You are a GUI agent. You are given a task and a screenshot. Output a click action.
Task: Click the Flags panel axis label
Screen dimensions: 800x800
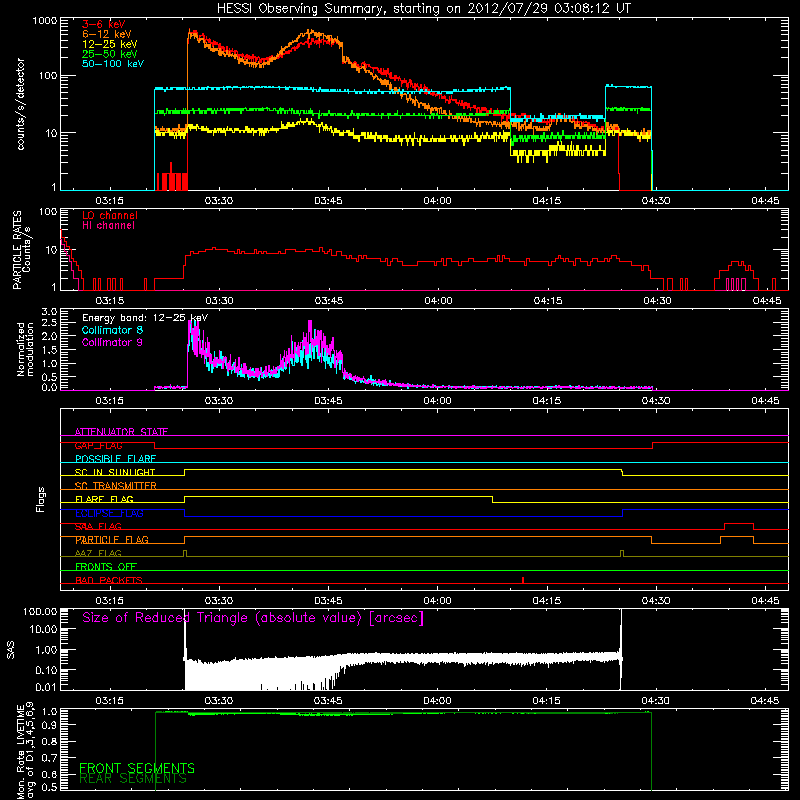pos(41,499)
